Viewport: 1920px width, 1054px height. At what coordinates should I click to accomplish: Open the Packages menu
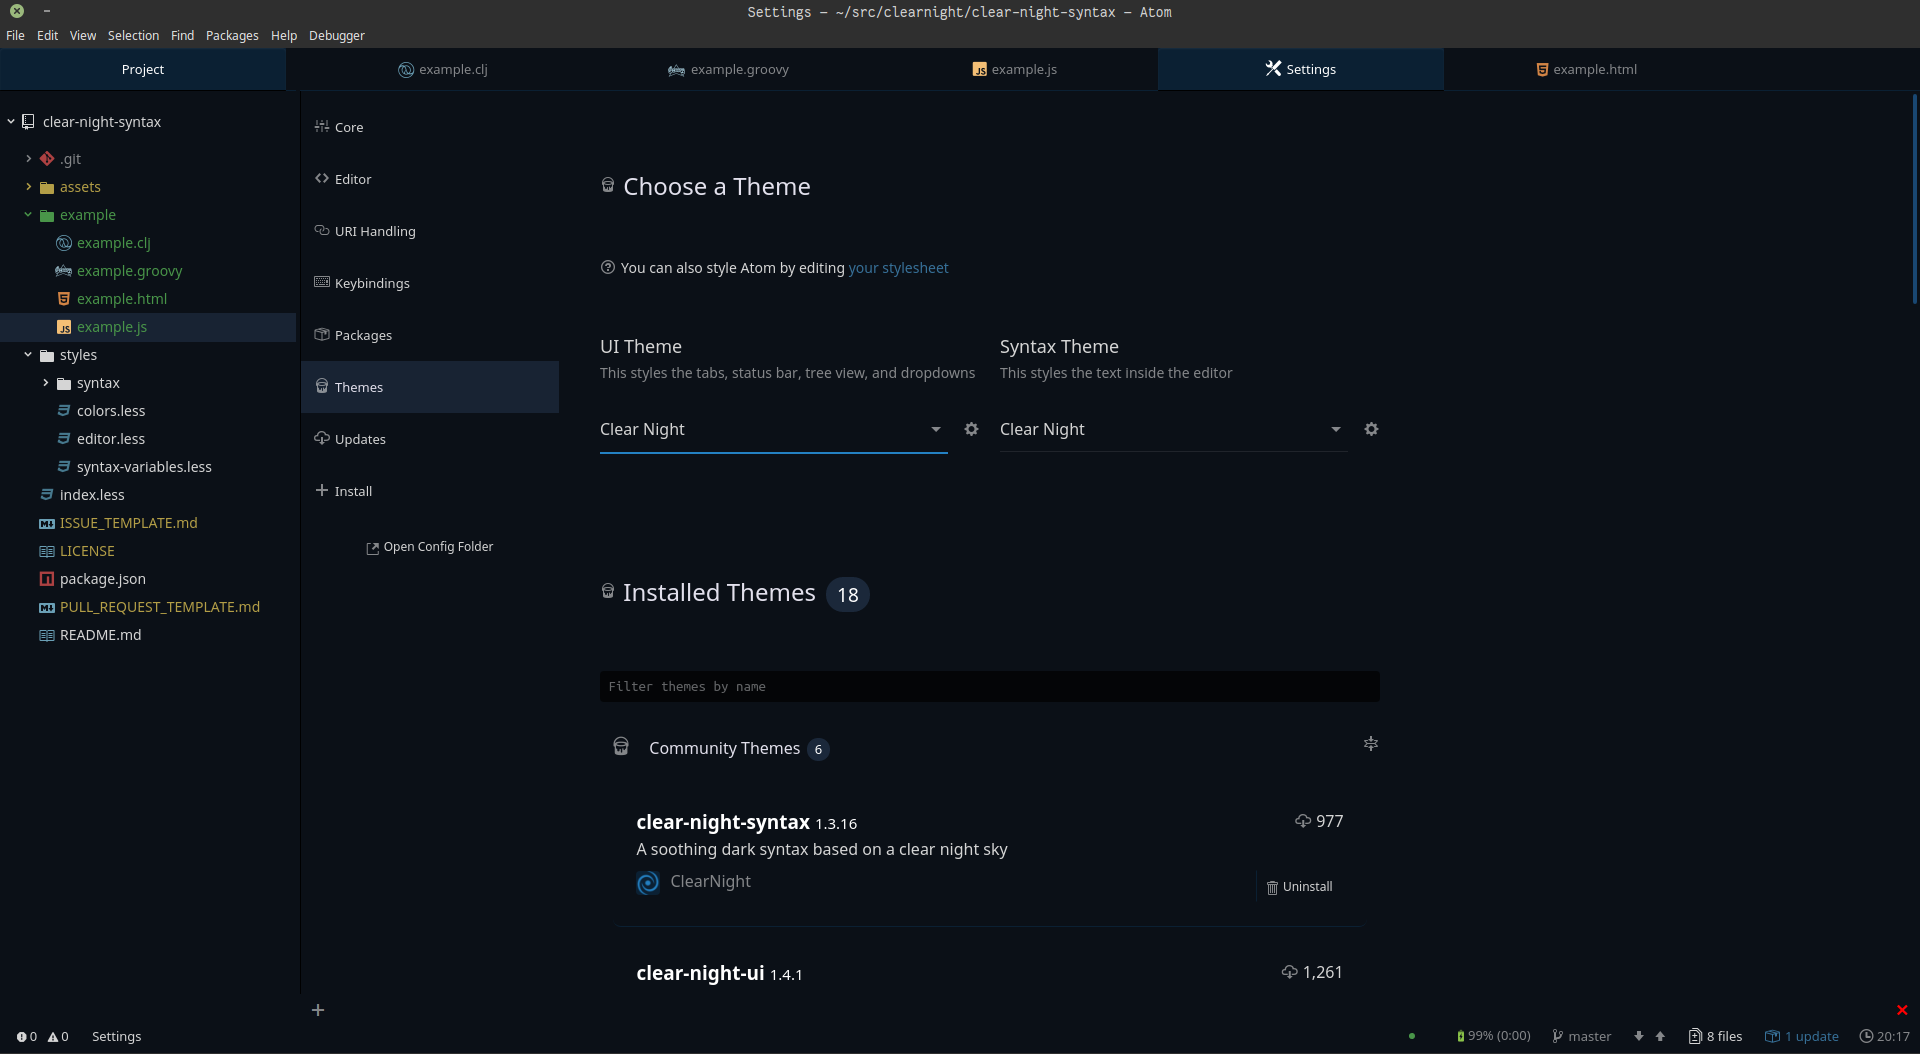(x=232, y=35)
